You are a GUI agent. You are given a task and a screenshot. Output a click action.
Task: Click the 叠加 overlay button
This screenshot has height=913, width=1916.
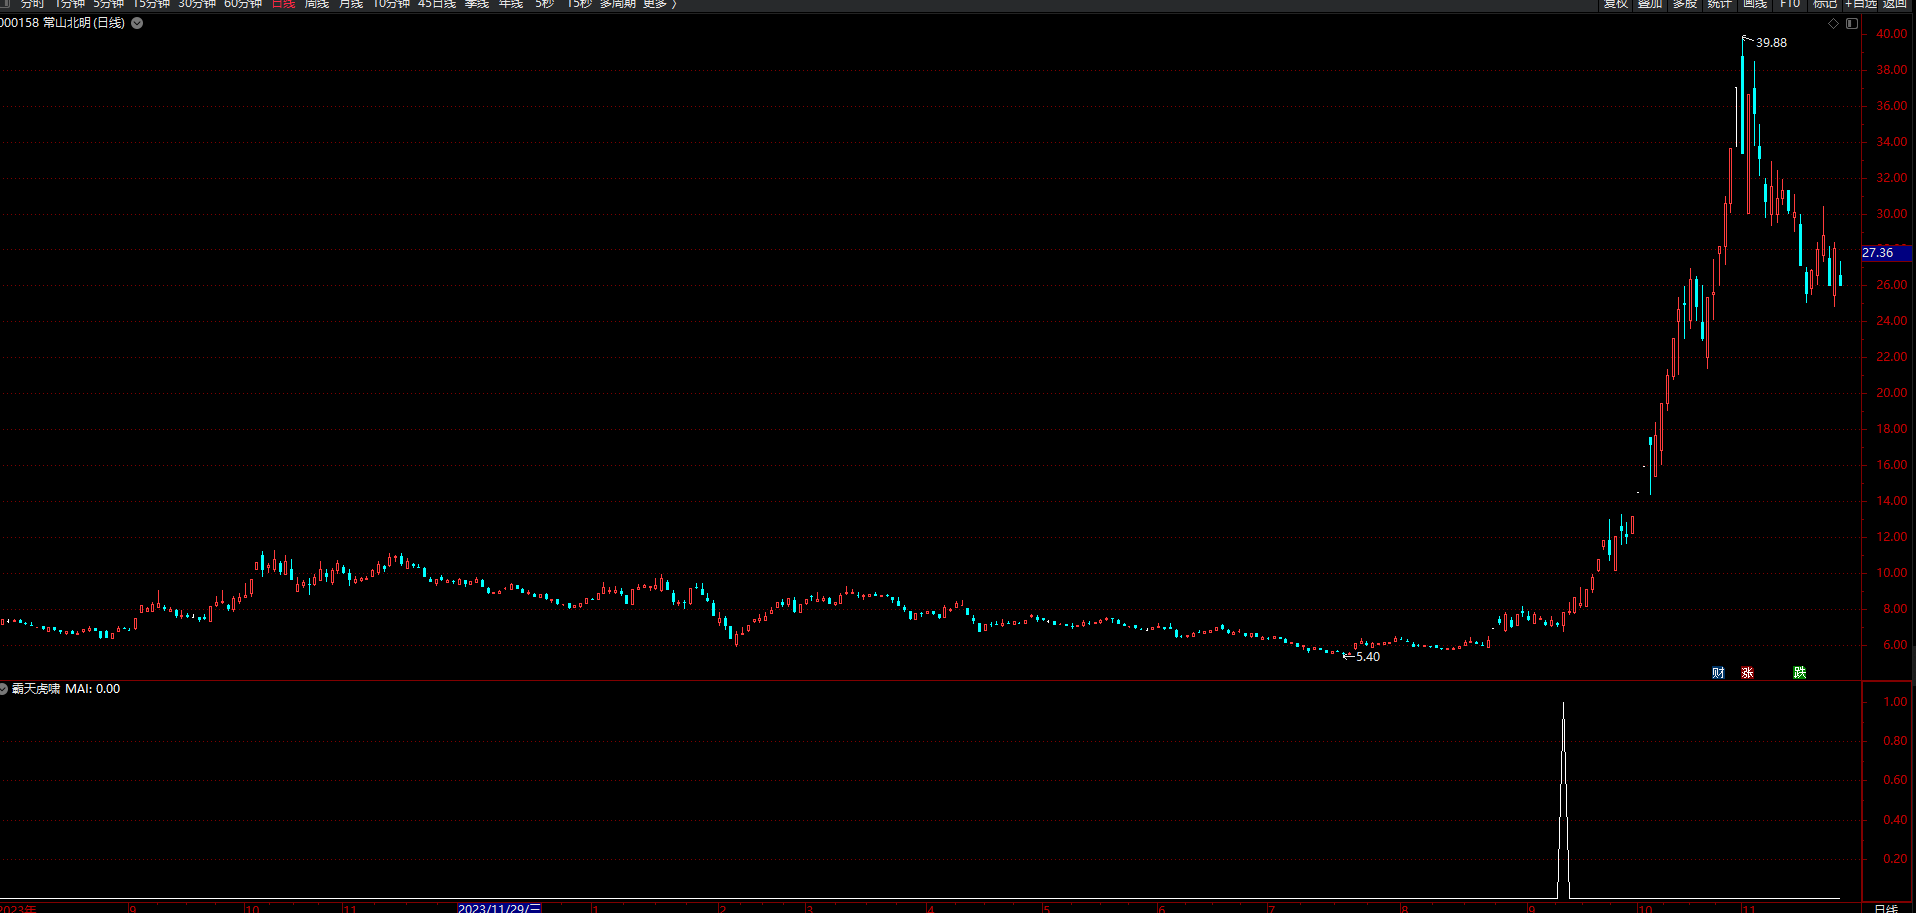pos(1650,4)
